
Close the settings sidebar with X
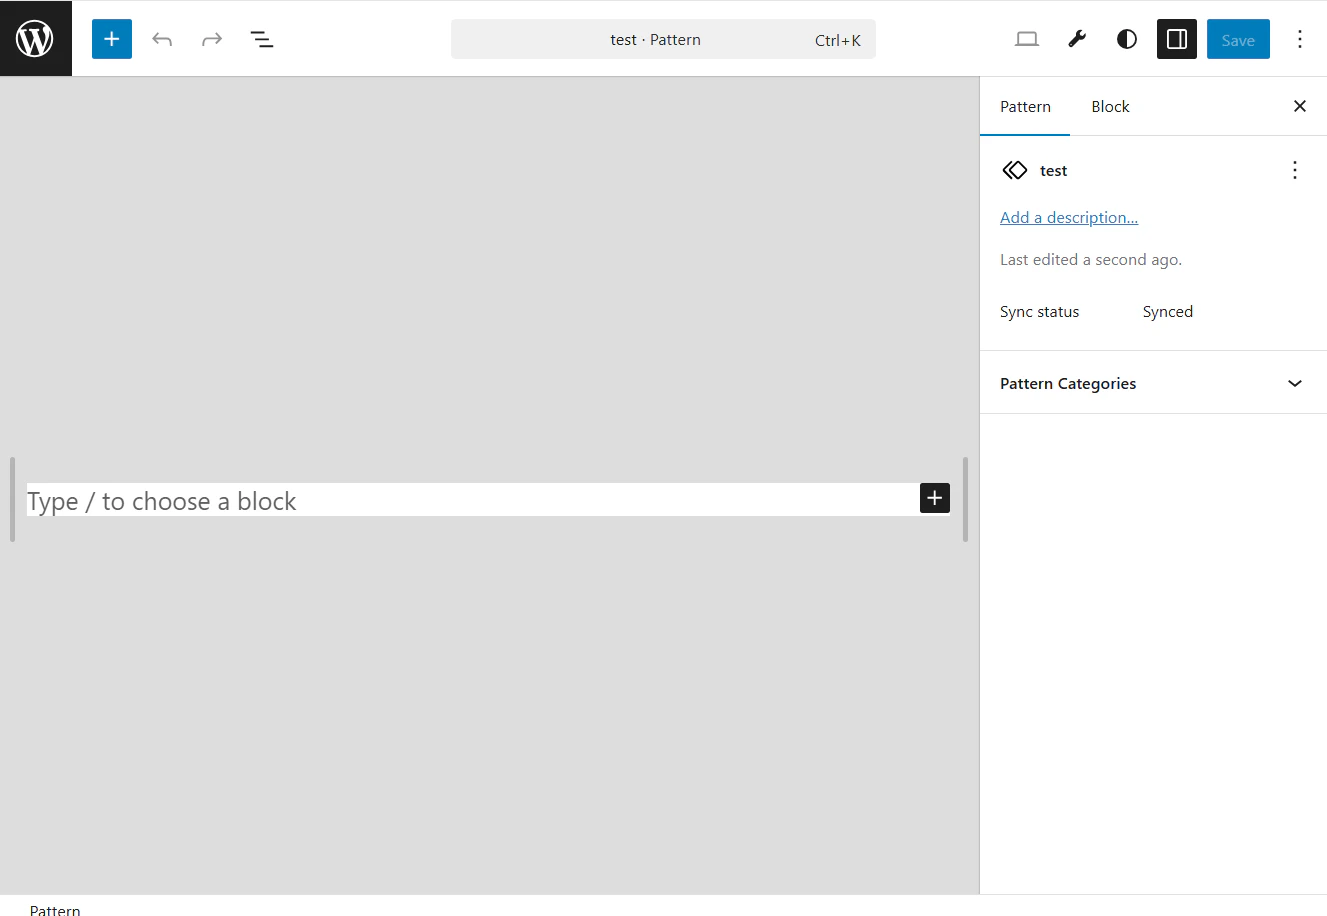(x=1300, y=106)
